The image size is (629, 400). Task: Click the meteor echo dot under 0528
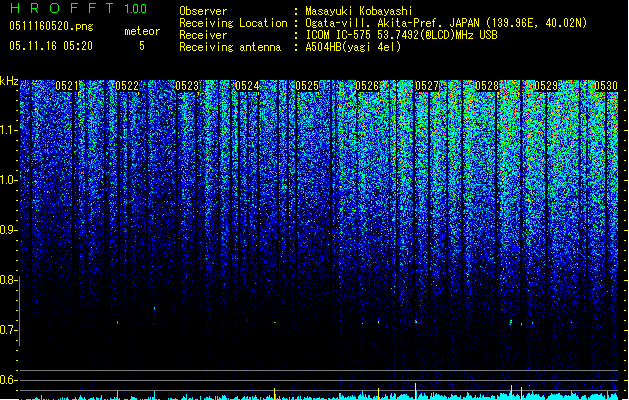(x=511, y=322)
